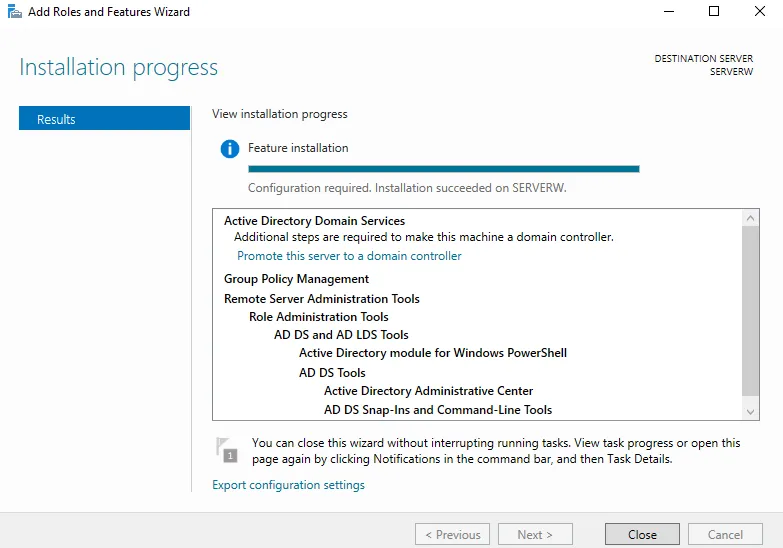
Task: Minimize the Add Roles and Features Wizard
Action: click(669, 11)
